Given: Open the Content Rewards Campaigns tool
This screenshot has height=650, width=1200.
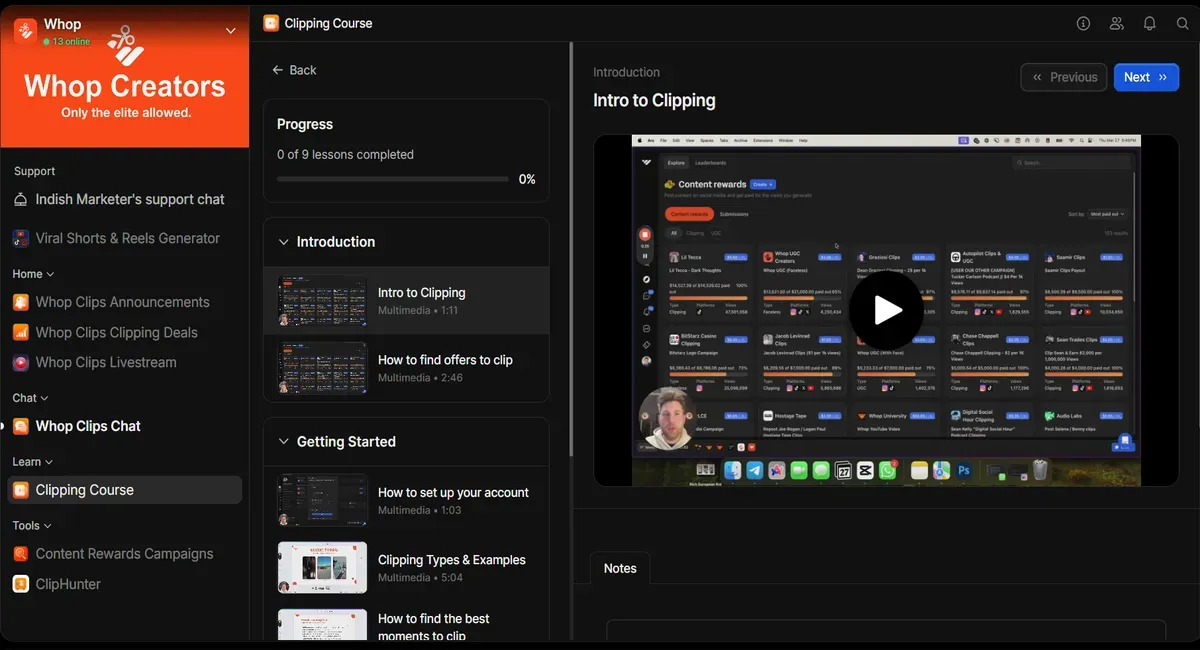Looking at the screenshot, I should pyautogui.click(x=124, y=553).
